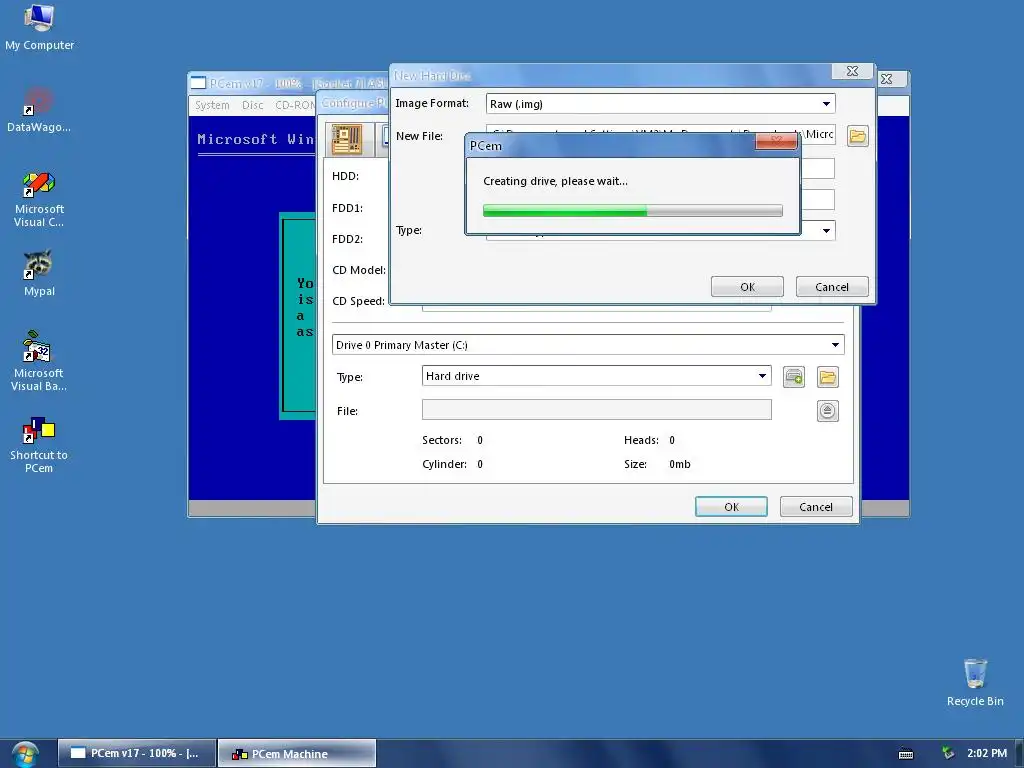
Task: Click the 'CD Model:' label
Action: point(359,270)
